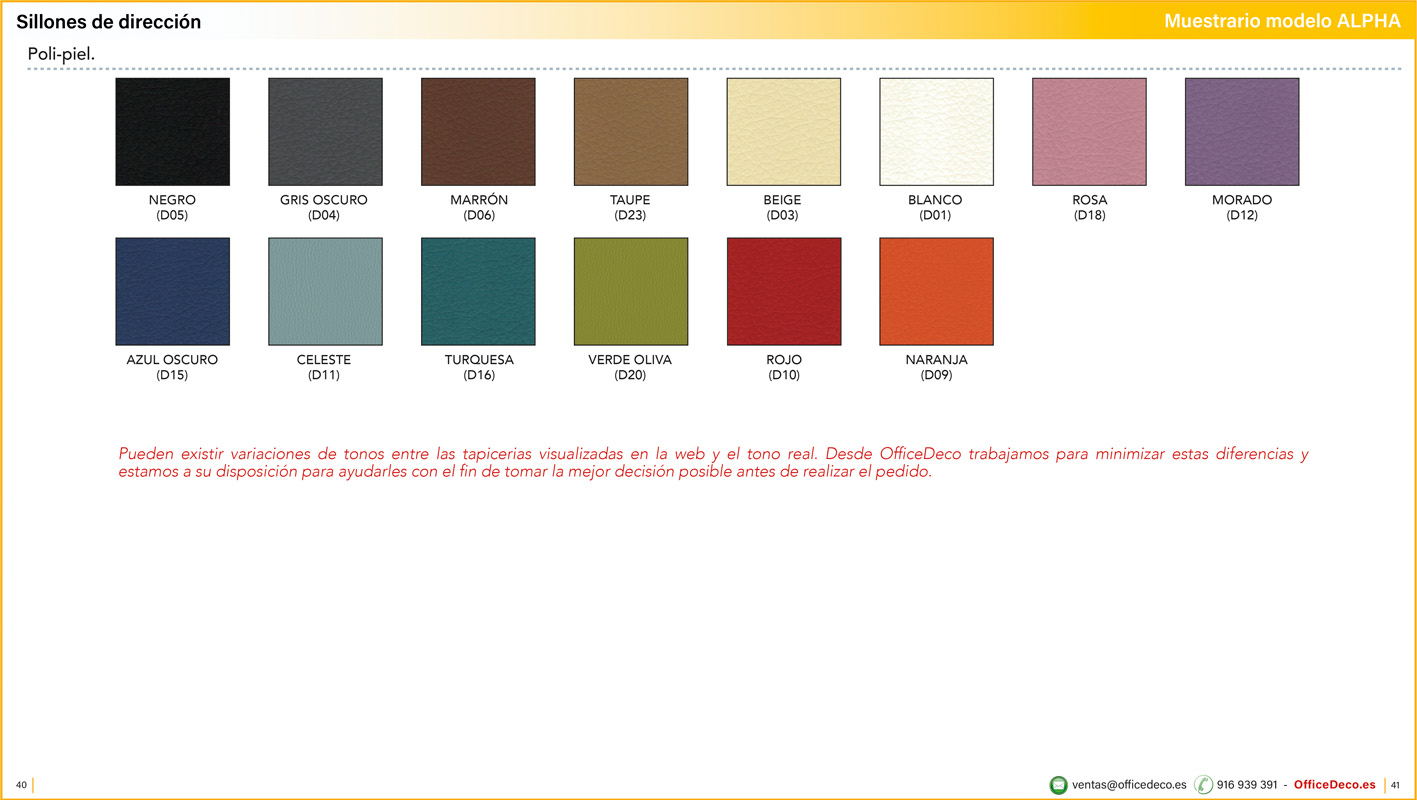Click the '(D23)' code under TAUPE
1417x800 pixels.
630,215
